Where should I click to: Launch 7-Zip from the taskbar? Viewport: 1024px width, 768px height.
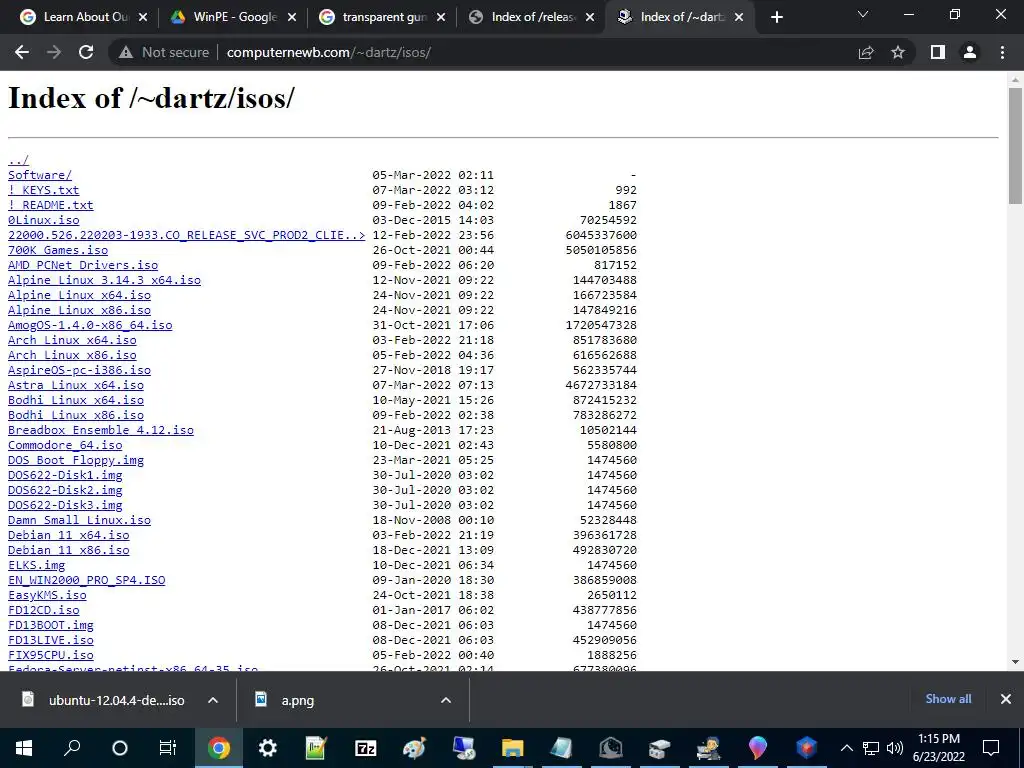point(365,748)
